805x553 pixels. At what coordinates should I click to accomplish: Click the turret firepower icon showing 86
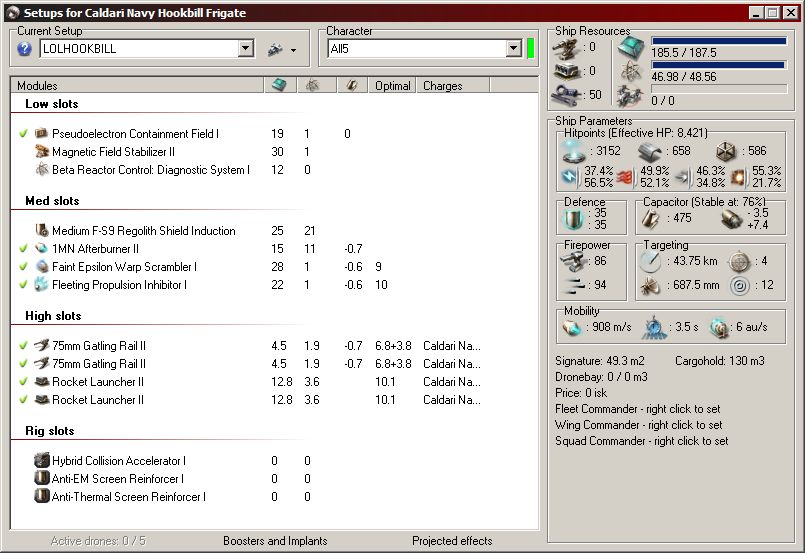(573, 261)
